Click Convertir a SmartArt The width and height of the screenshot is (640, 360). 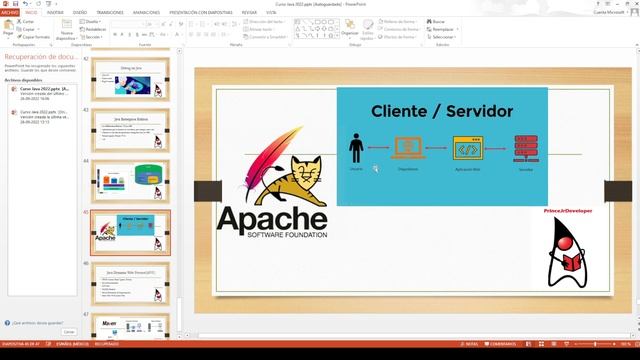tap(265, 37)
